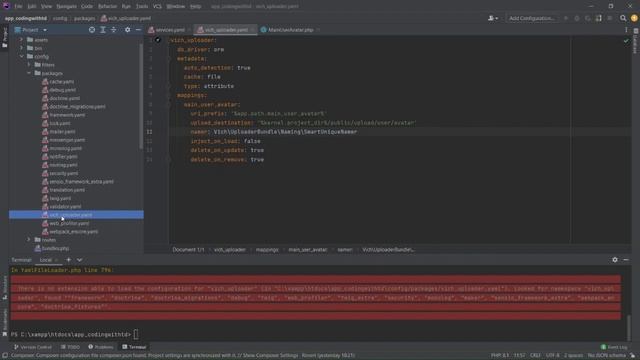The width and height of the screenshot is (640, 360).
Task: Open the Navigate menu
Action: pos(66,6)
